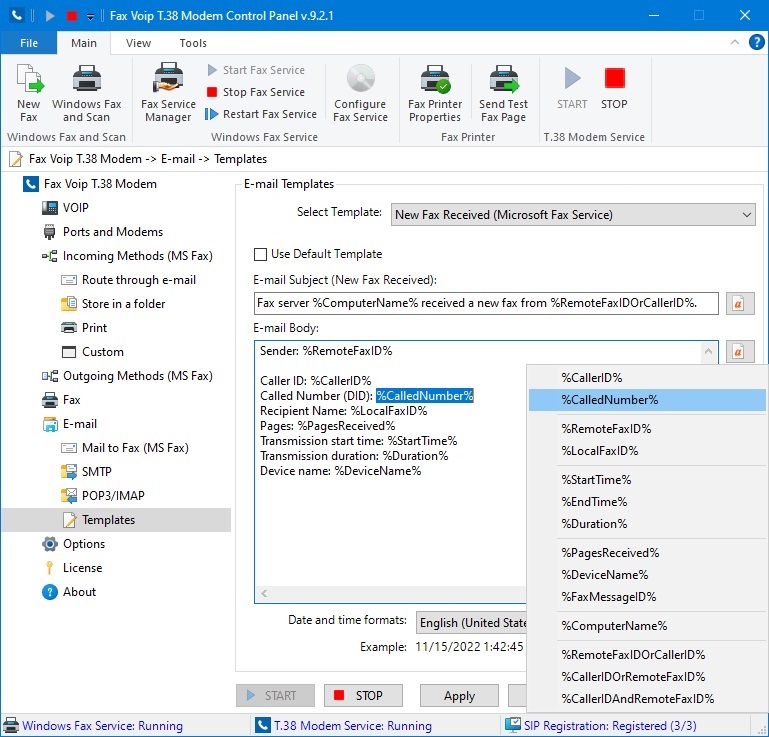Click the disabled bottom START button
The height and width of the screenshot is (737, 769).
pyautogui.click(x=275, y=696)
